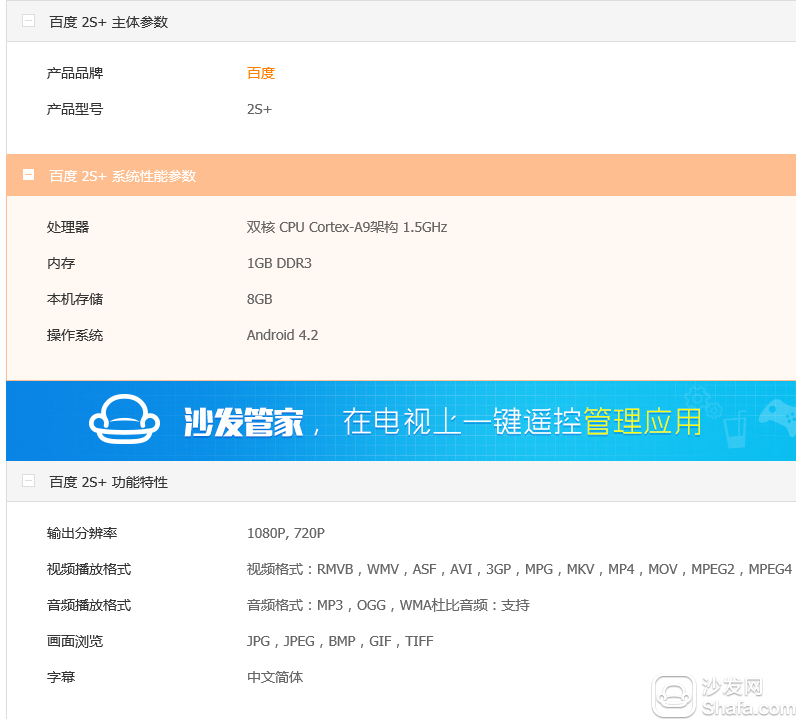Open the orange 百度 brand link
Image resolution: width=796 pixels, height=719 pixels.
tap(261, 73)
